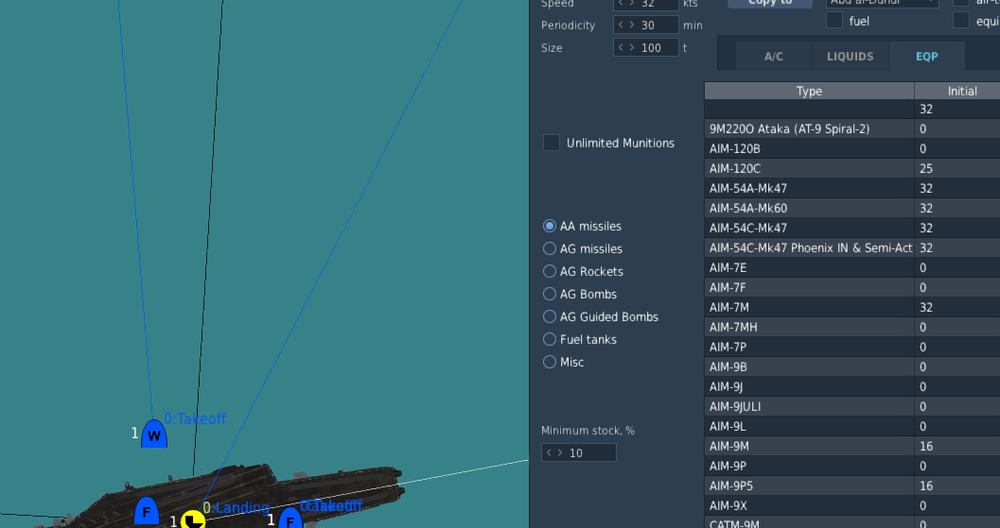The width and height of the screenshot is (1000, 528).
Task: Select AG missiles radio button
Action: point(549,249)
